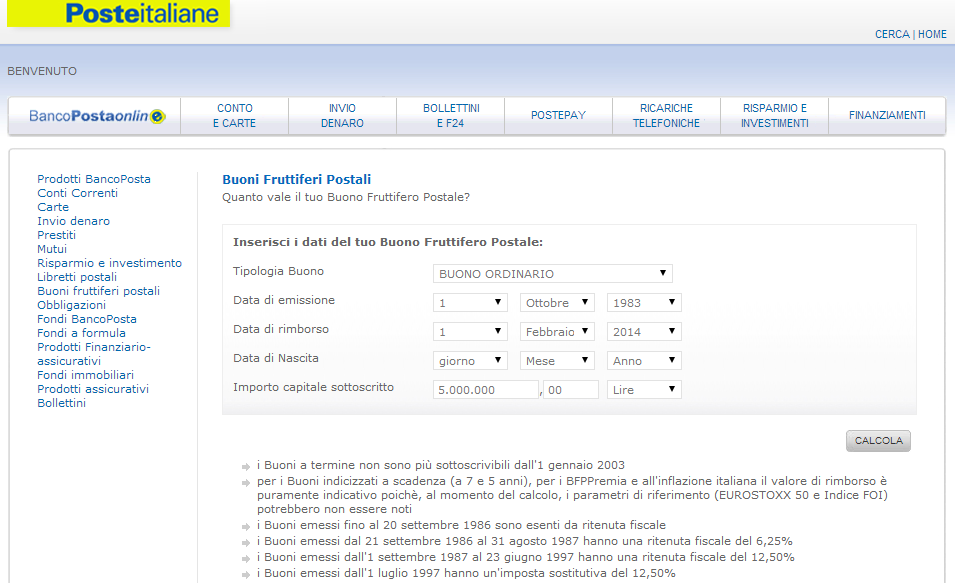The height and width of the screenshot is (583, 955).
Task: Open the FINANZIAMENTI section
Action: click(886, 115)
